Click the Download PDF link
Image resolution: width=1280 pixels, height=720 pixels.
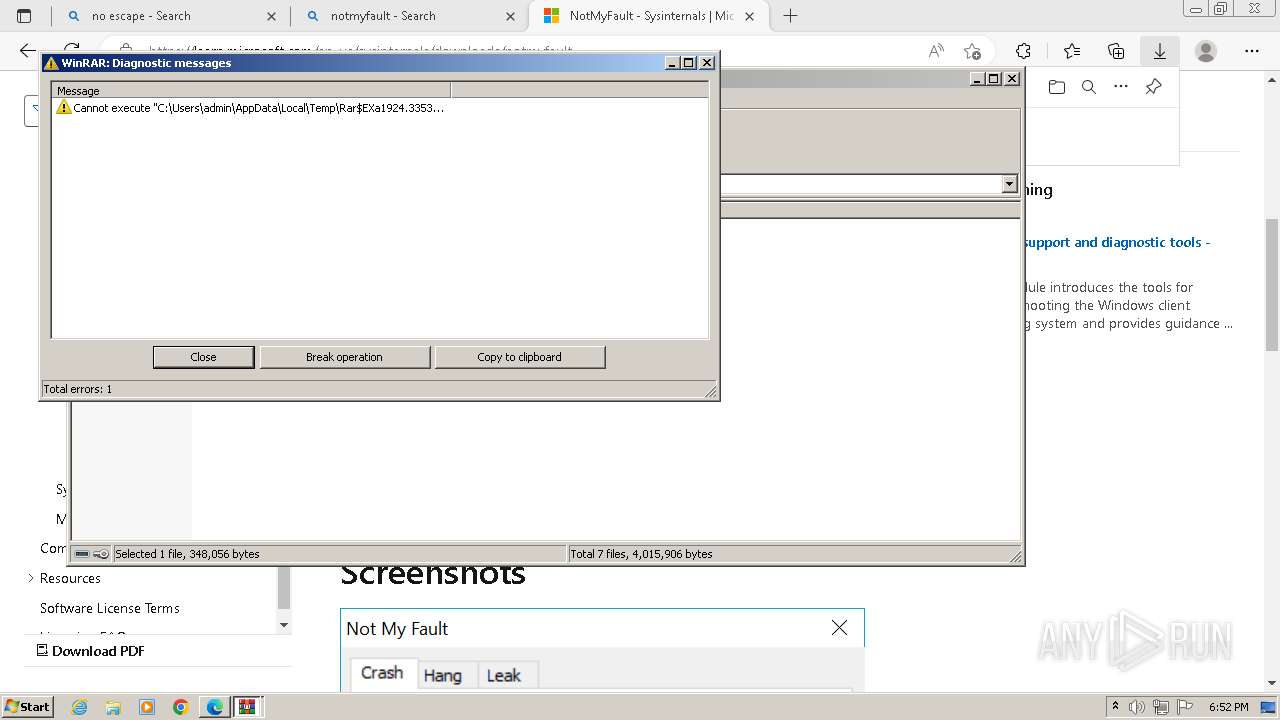pos(90,651)
